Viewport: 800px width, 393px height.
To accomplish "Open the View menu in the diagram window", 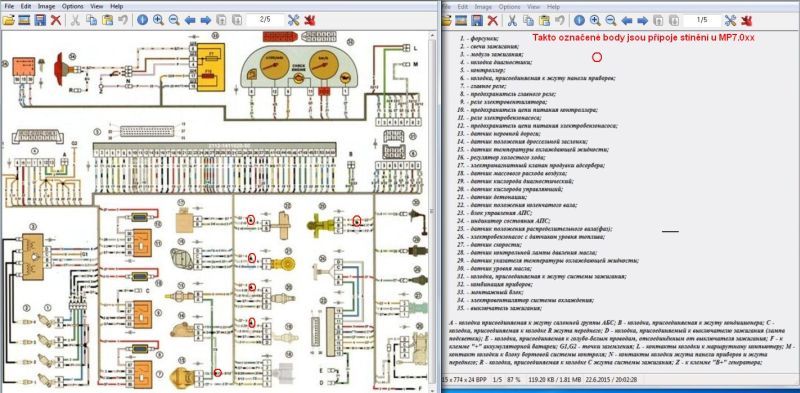I will (97, 7).
